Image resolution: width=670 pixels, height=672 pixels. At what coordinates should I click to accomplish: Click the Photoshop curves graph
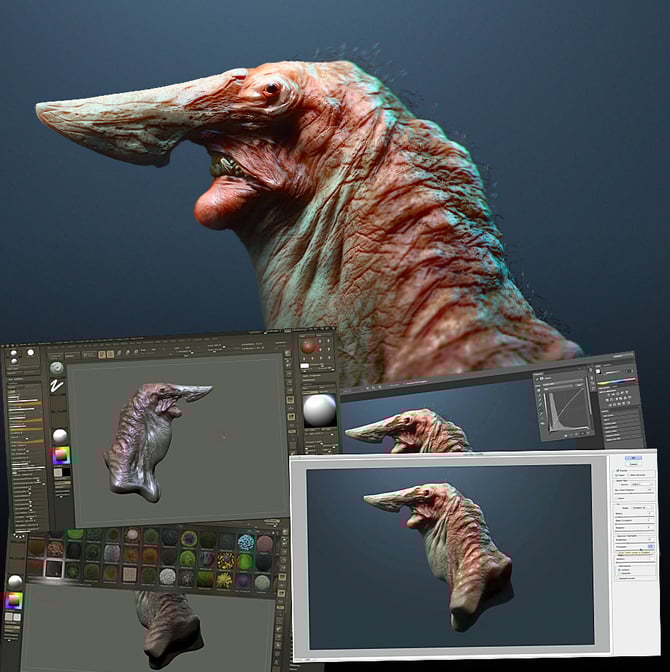click(x=566, y=408)
